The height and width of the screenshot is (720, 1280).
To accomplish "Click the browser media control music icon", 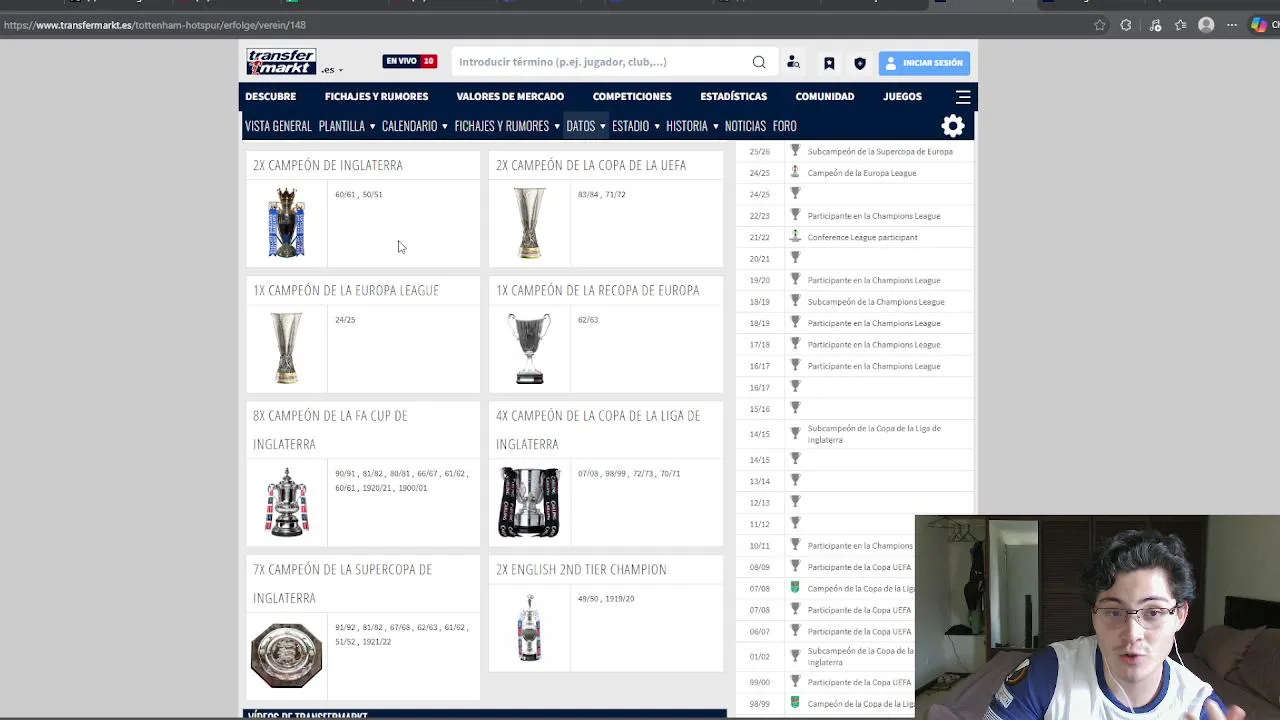I will click(x=1155, y=25).
